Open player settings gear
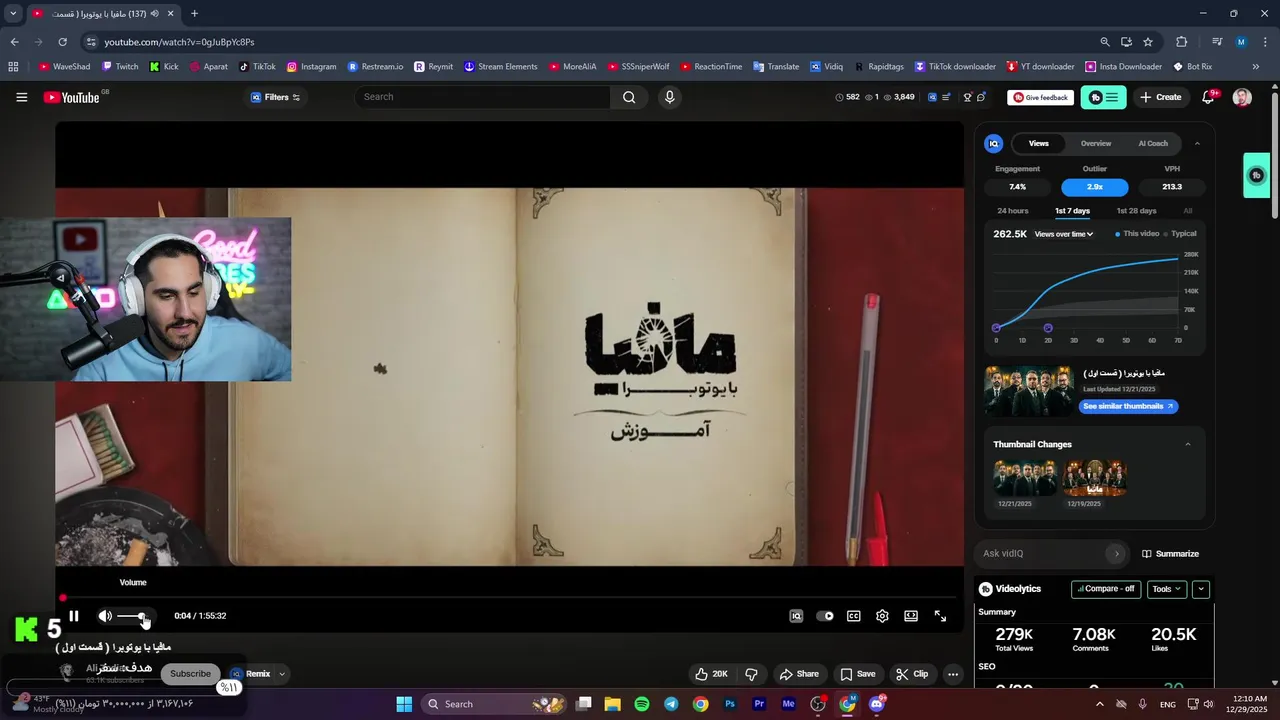 tap(882, 616)
